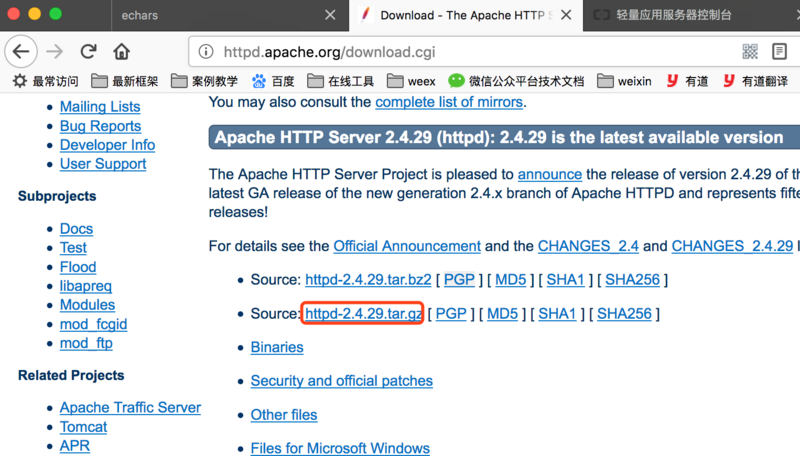
Task: Show site information icon in address bar
Action: [206, 52]
